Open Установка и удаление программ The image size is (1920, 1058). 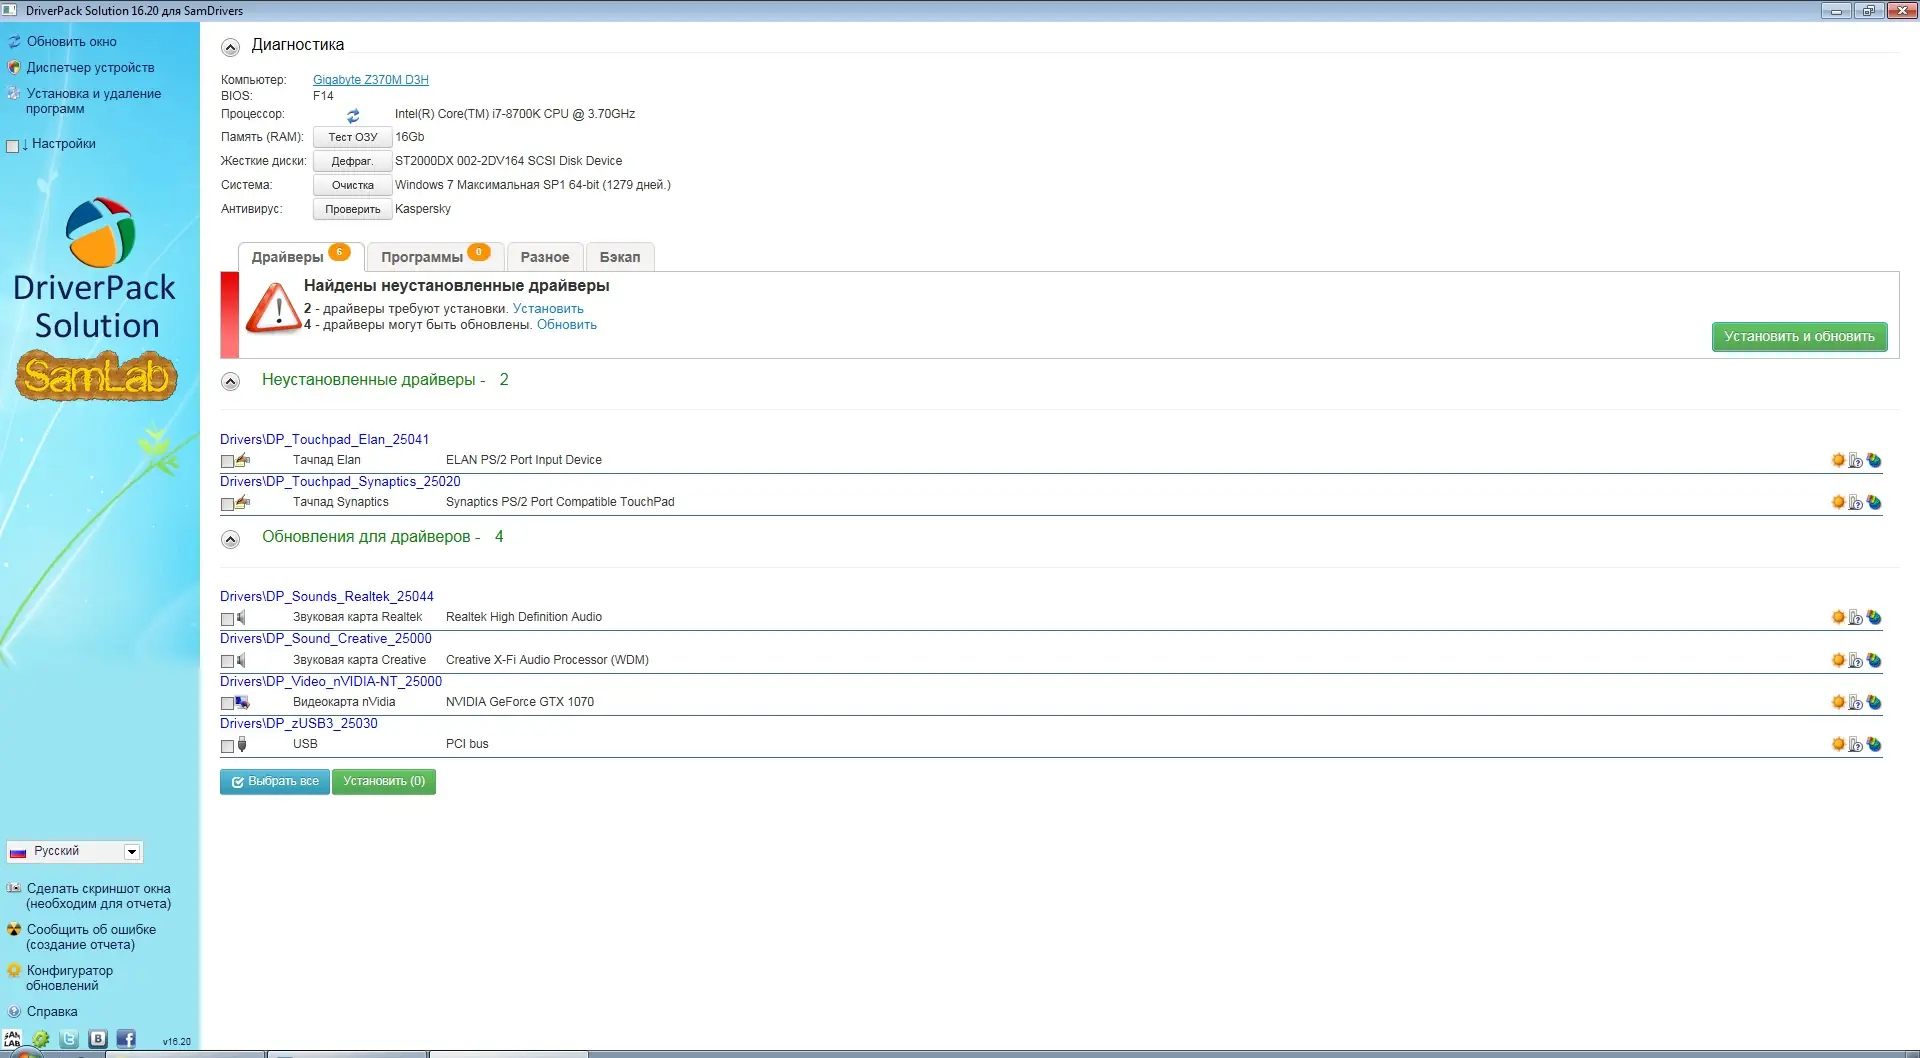click(93, 101)
